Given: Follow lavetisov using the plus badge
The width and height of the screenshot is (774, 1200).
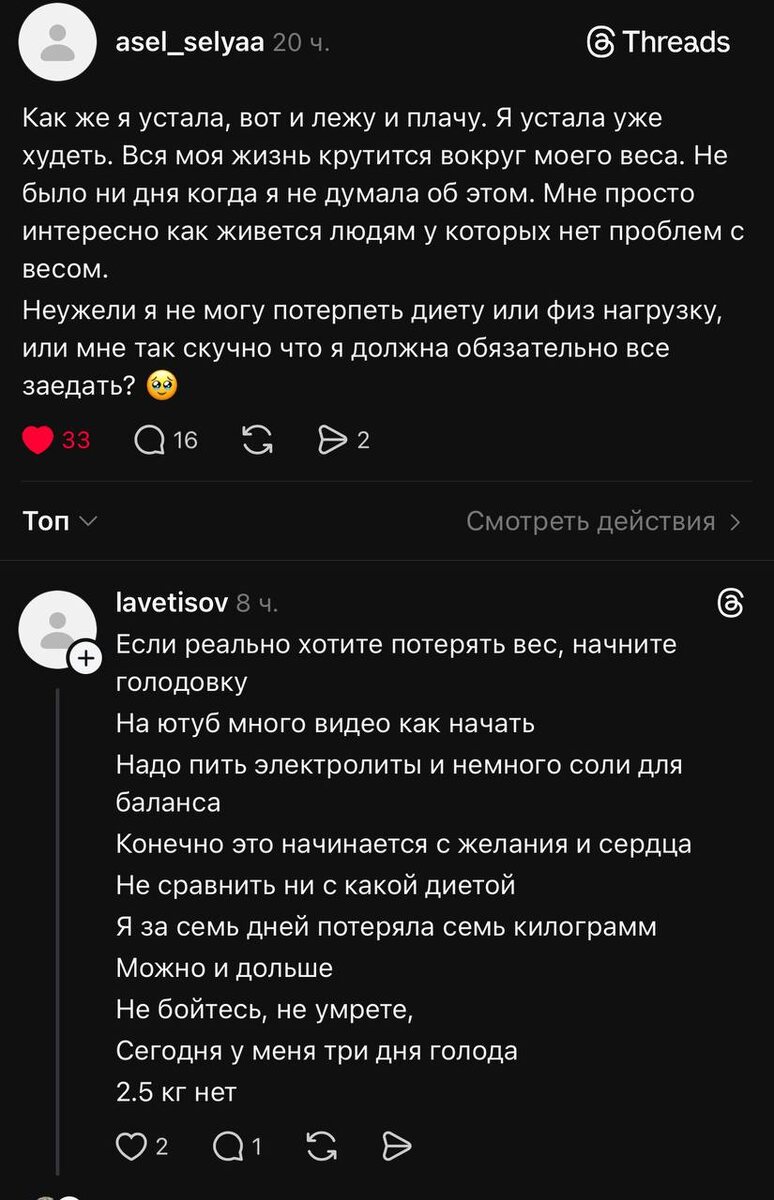Looking at the screenshot, I should (x=84, y=659).
